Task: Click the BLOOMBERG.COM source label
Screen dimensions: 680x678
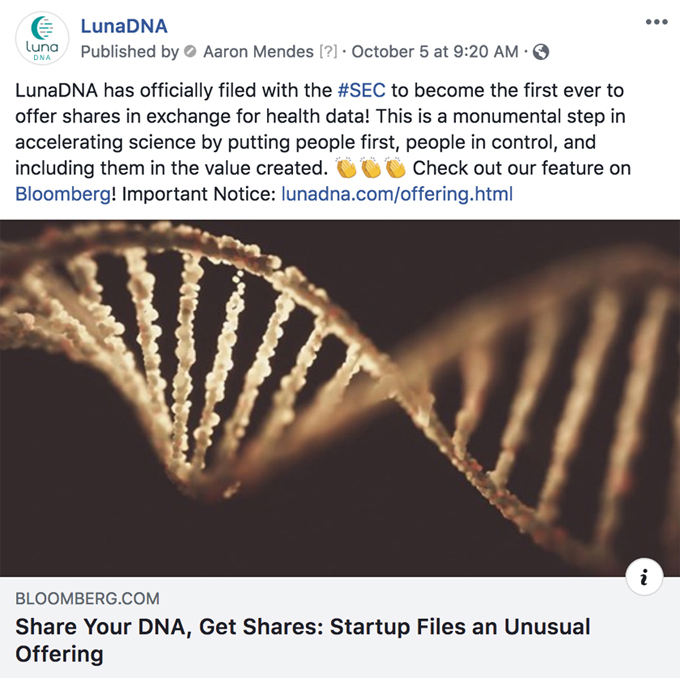Action: (87, 599)
